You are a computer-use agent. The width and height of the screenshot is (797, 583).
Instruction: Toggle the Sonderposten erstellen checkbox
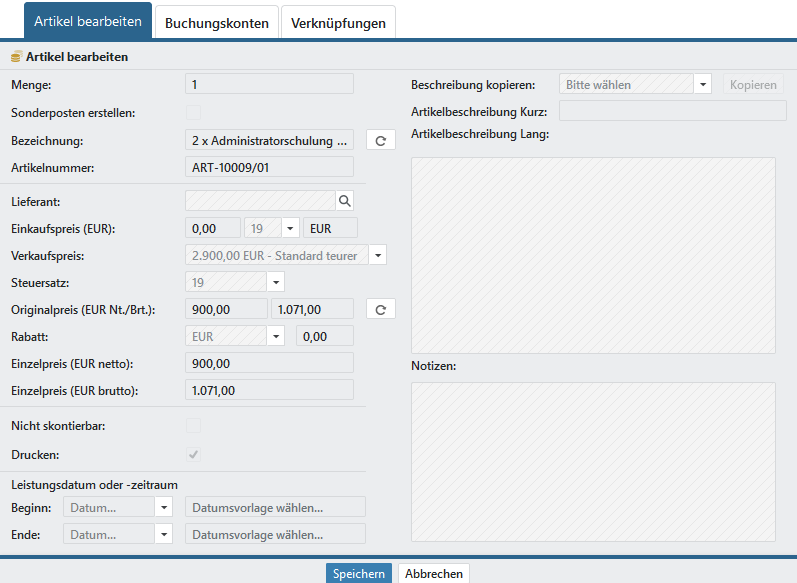(194, 113)
